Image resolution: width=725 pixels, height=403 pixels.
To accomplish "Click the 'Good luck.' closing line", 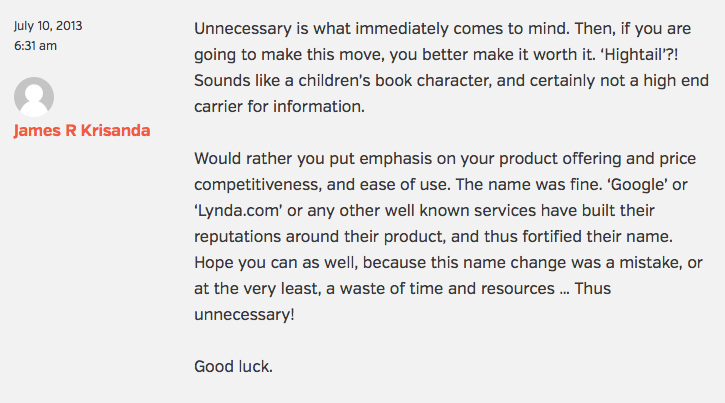I will 233,366.
